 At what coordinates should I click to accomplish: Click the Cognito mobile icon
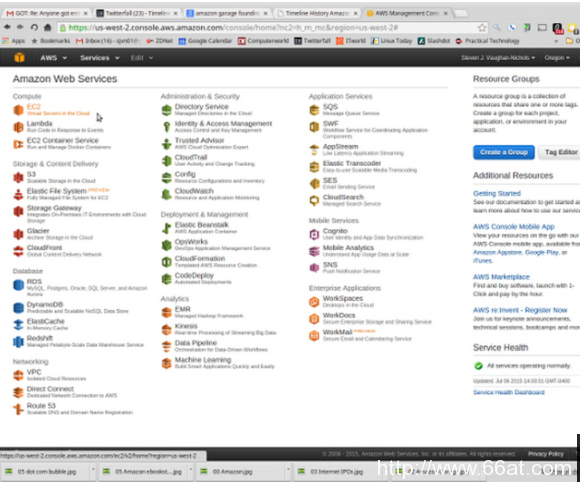314,234
